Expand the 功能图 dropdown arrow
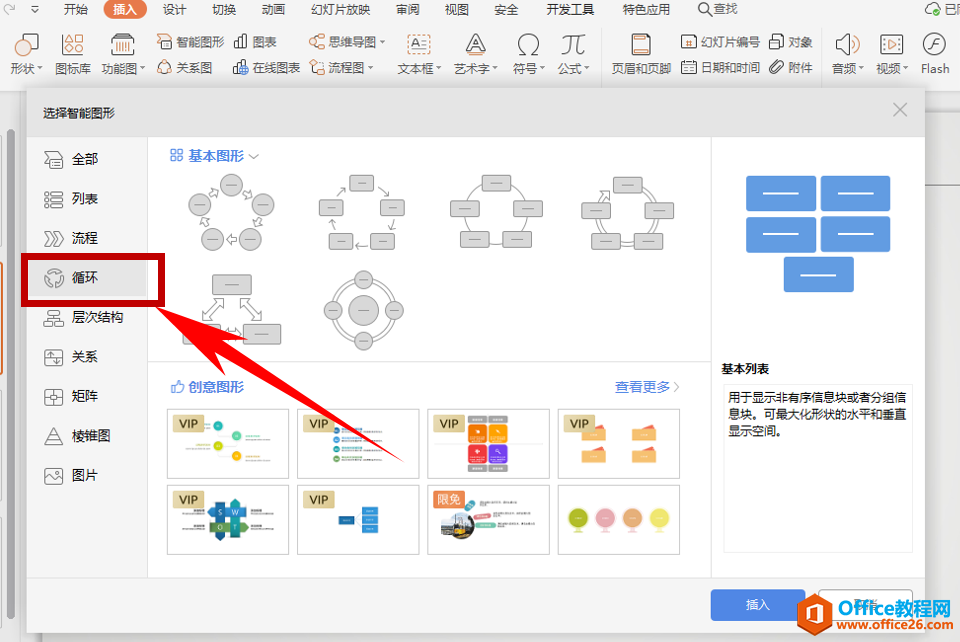The image size is (960, 642). point(142,69)
